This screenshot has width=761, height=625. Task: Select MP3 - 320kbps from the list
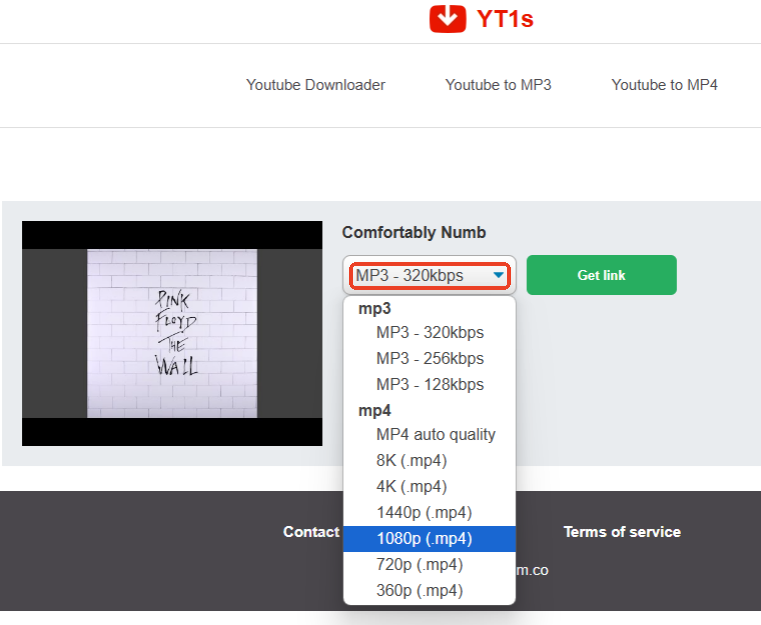coord(430,333)
